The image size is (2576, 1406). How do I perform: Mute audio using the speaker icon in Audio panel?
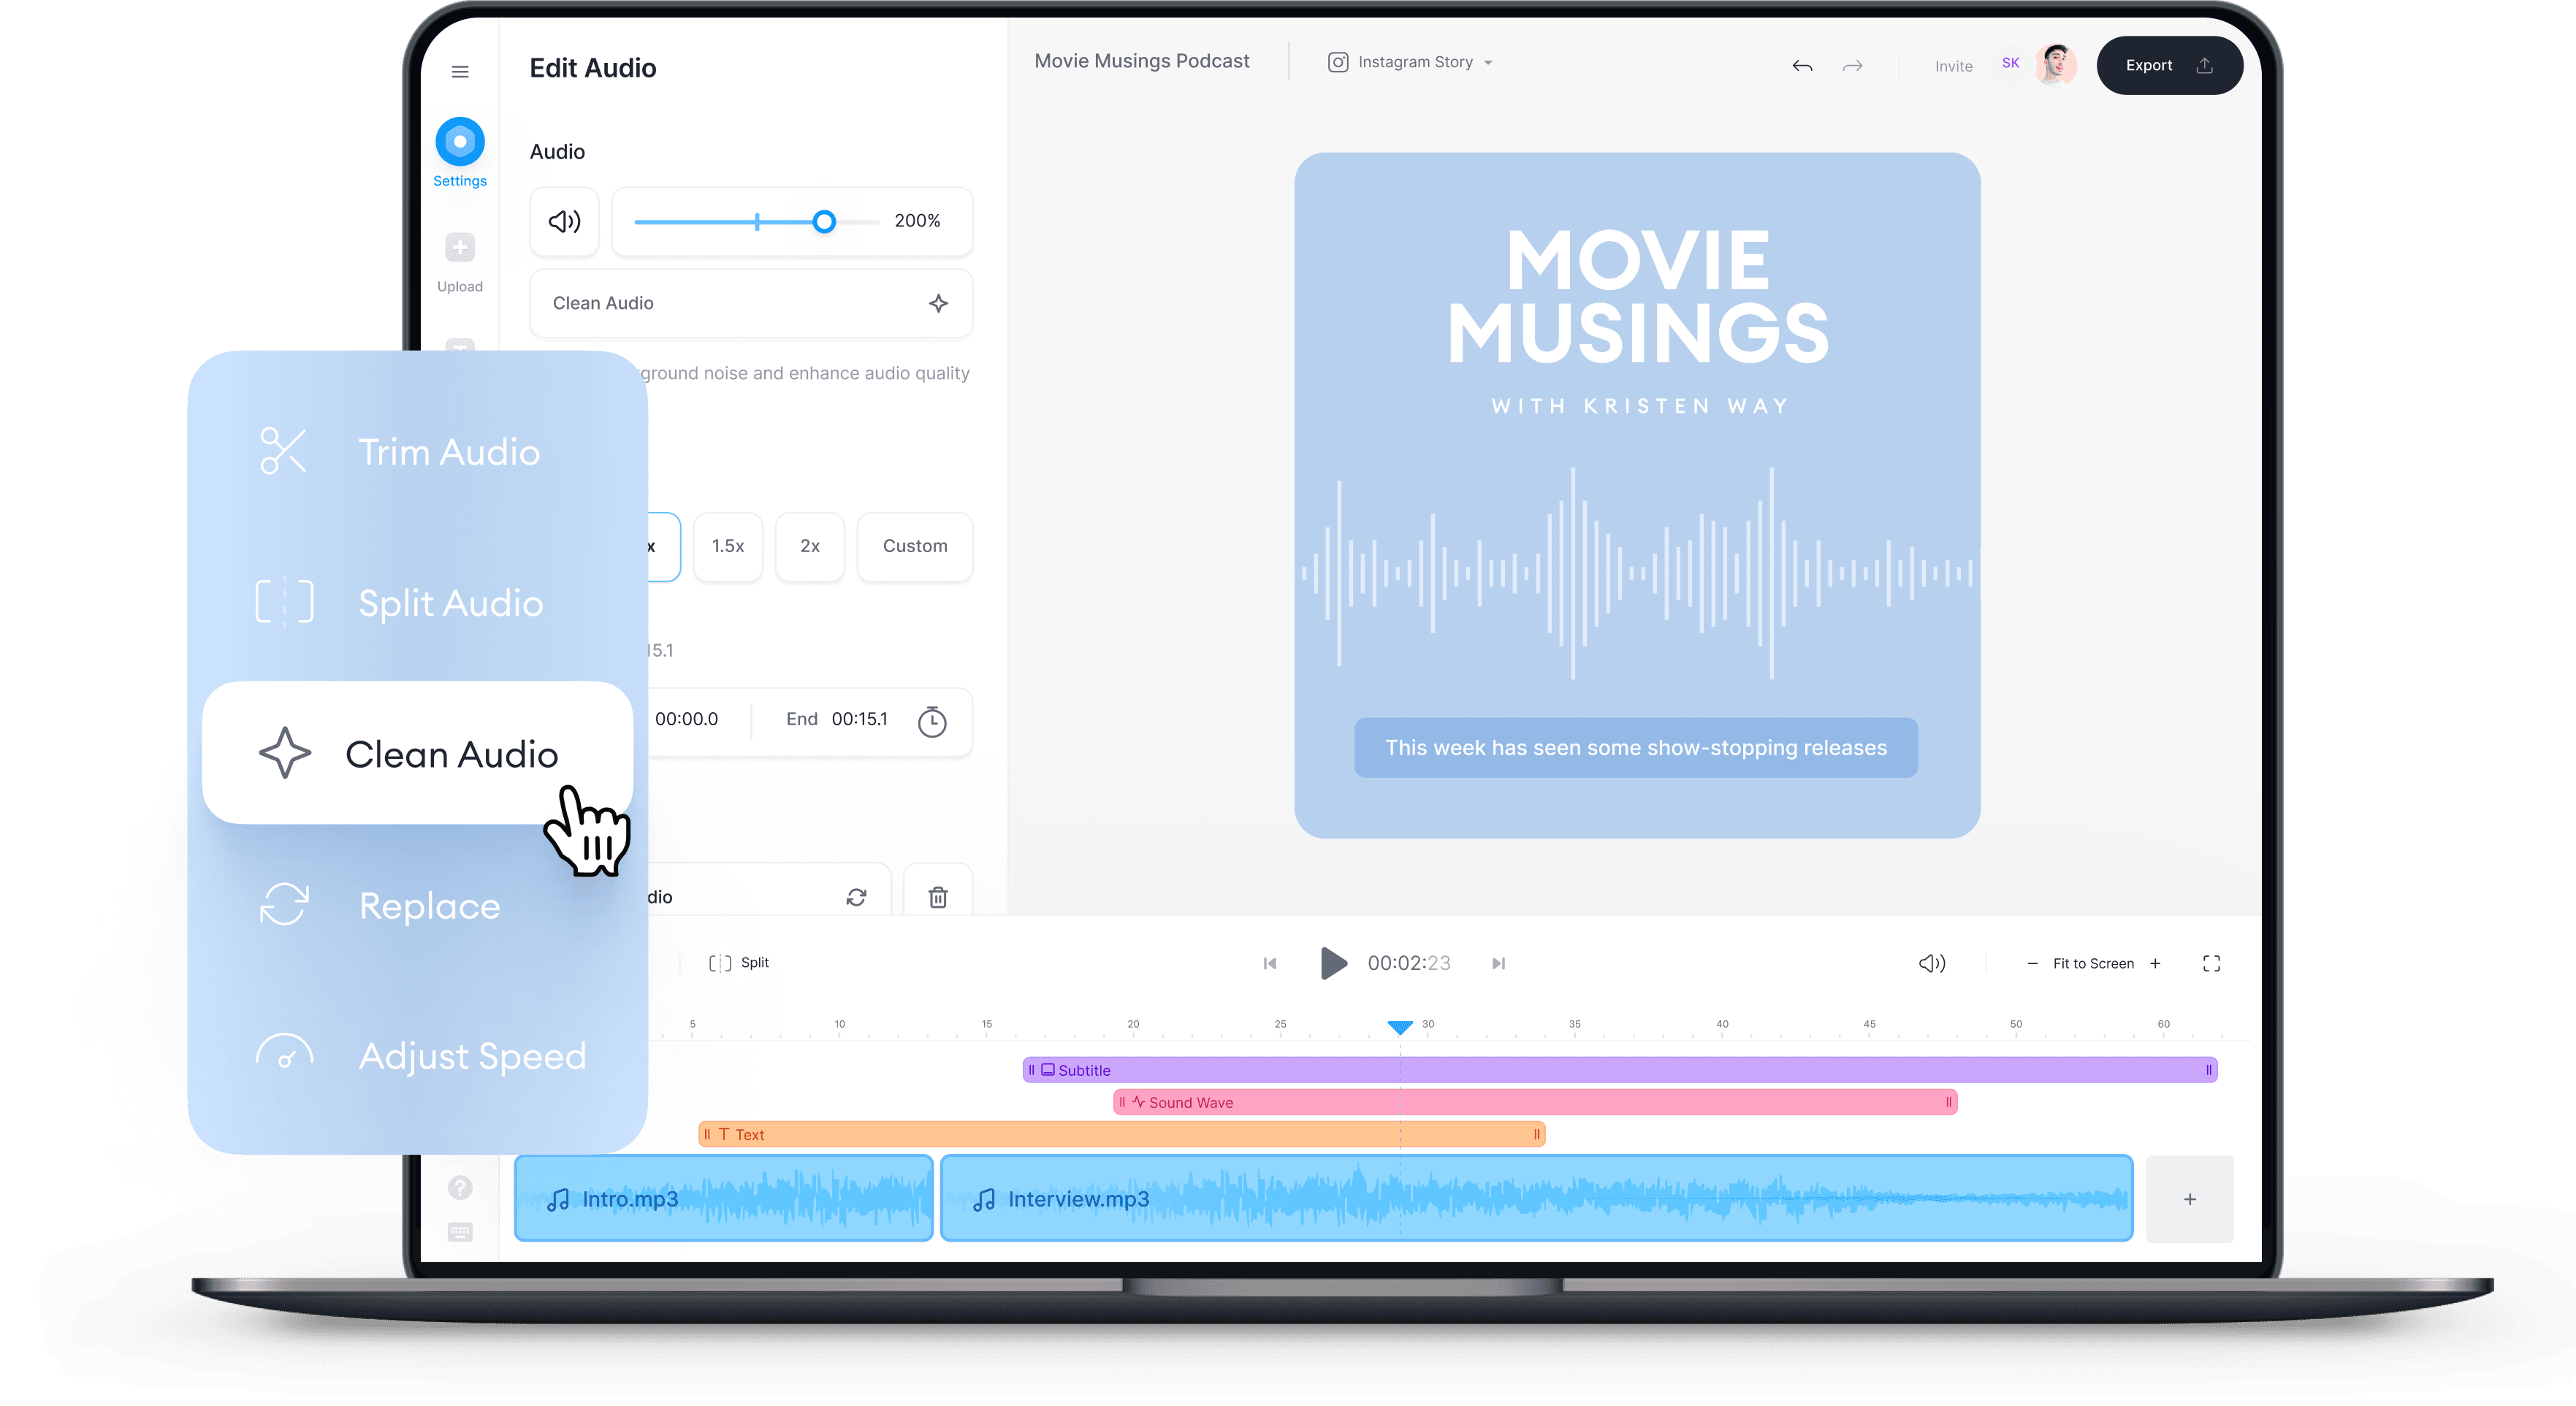point(564,221)
